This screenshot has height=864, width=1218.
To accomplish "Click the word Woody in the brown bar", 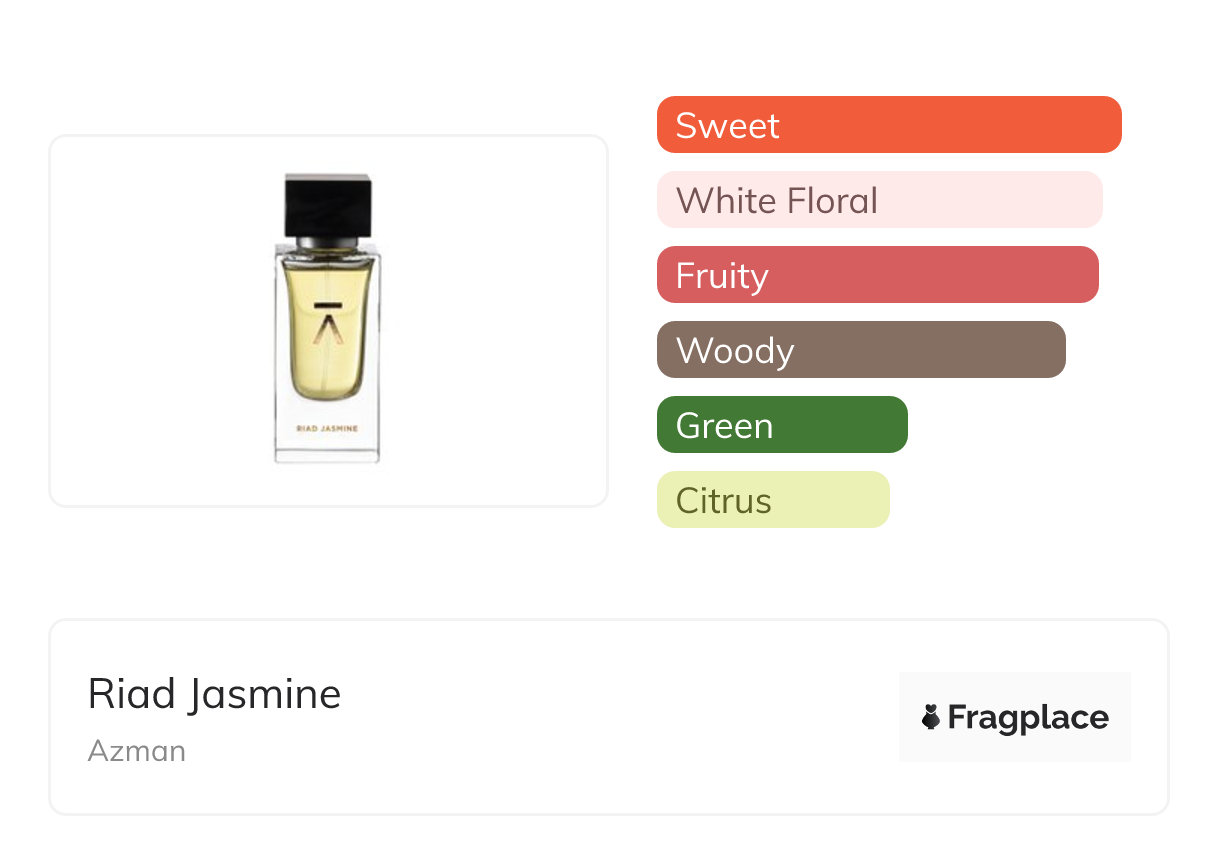I will pos(735,351).
